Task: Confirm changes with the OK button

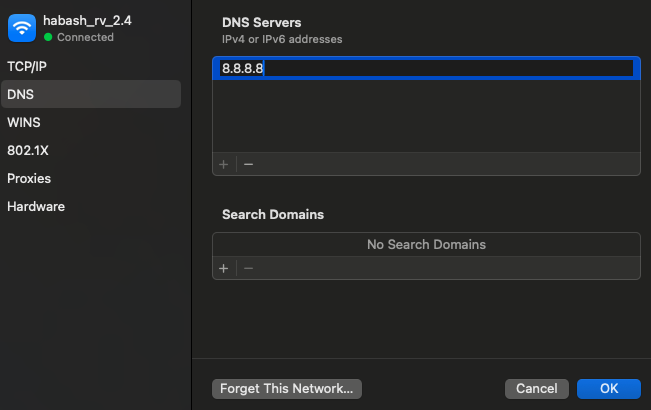Action: coord(608,388)
